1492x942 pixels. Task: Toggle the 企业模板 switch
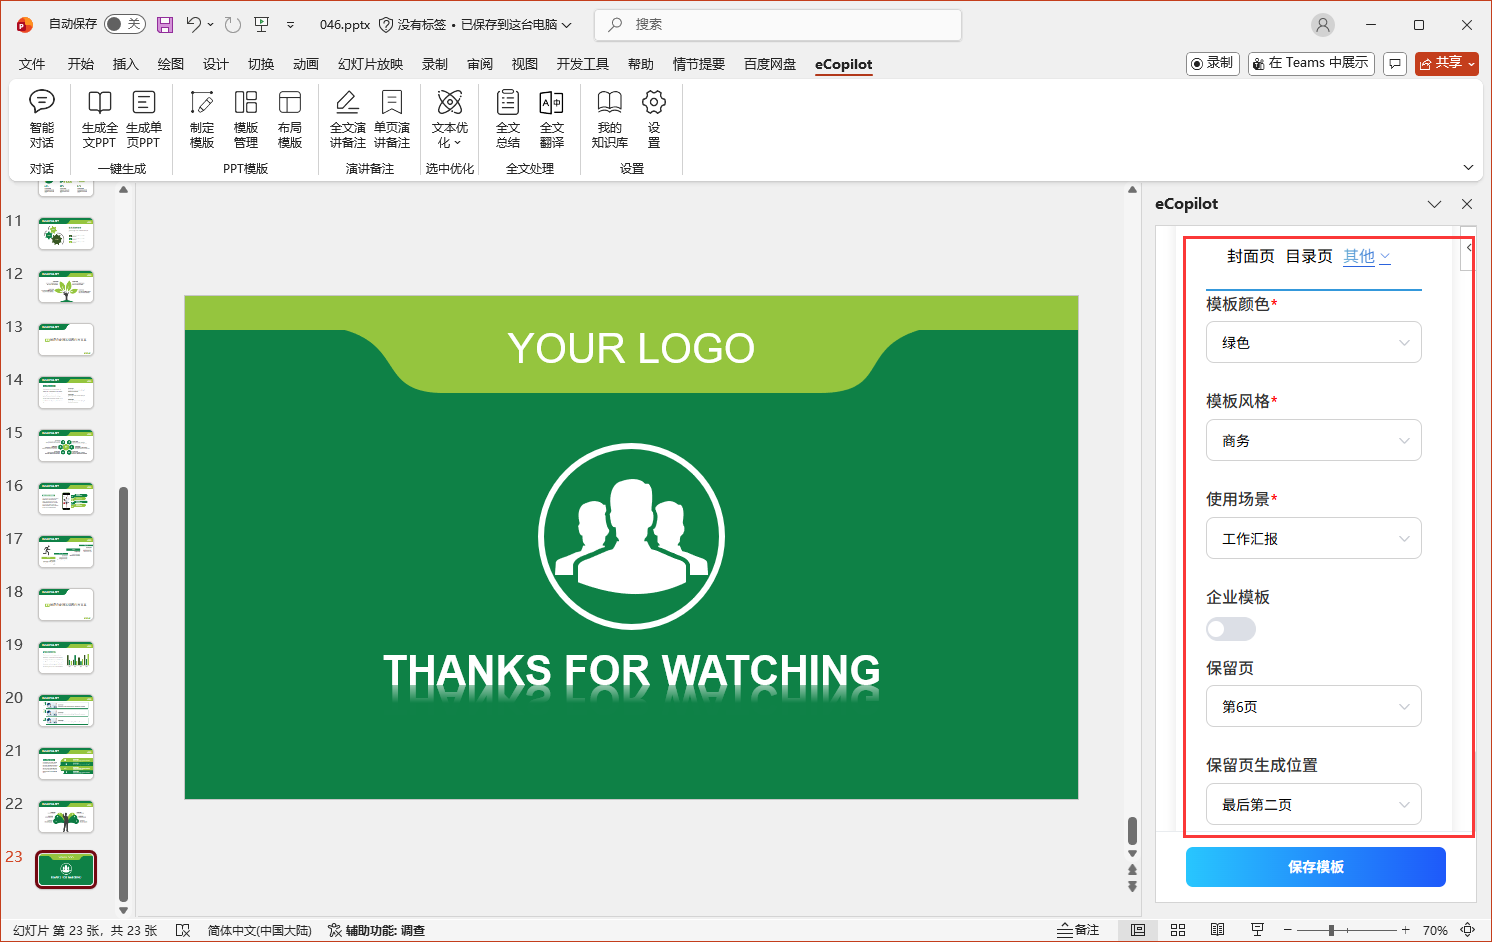click(x=1231, y=629)
